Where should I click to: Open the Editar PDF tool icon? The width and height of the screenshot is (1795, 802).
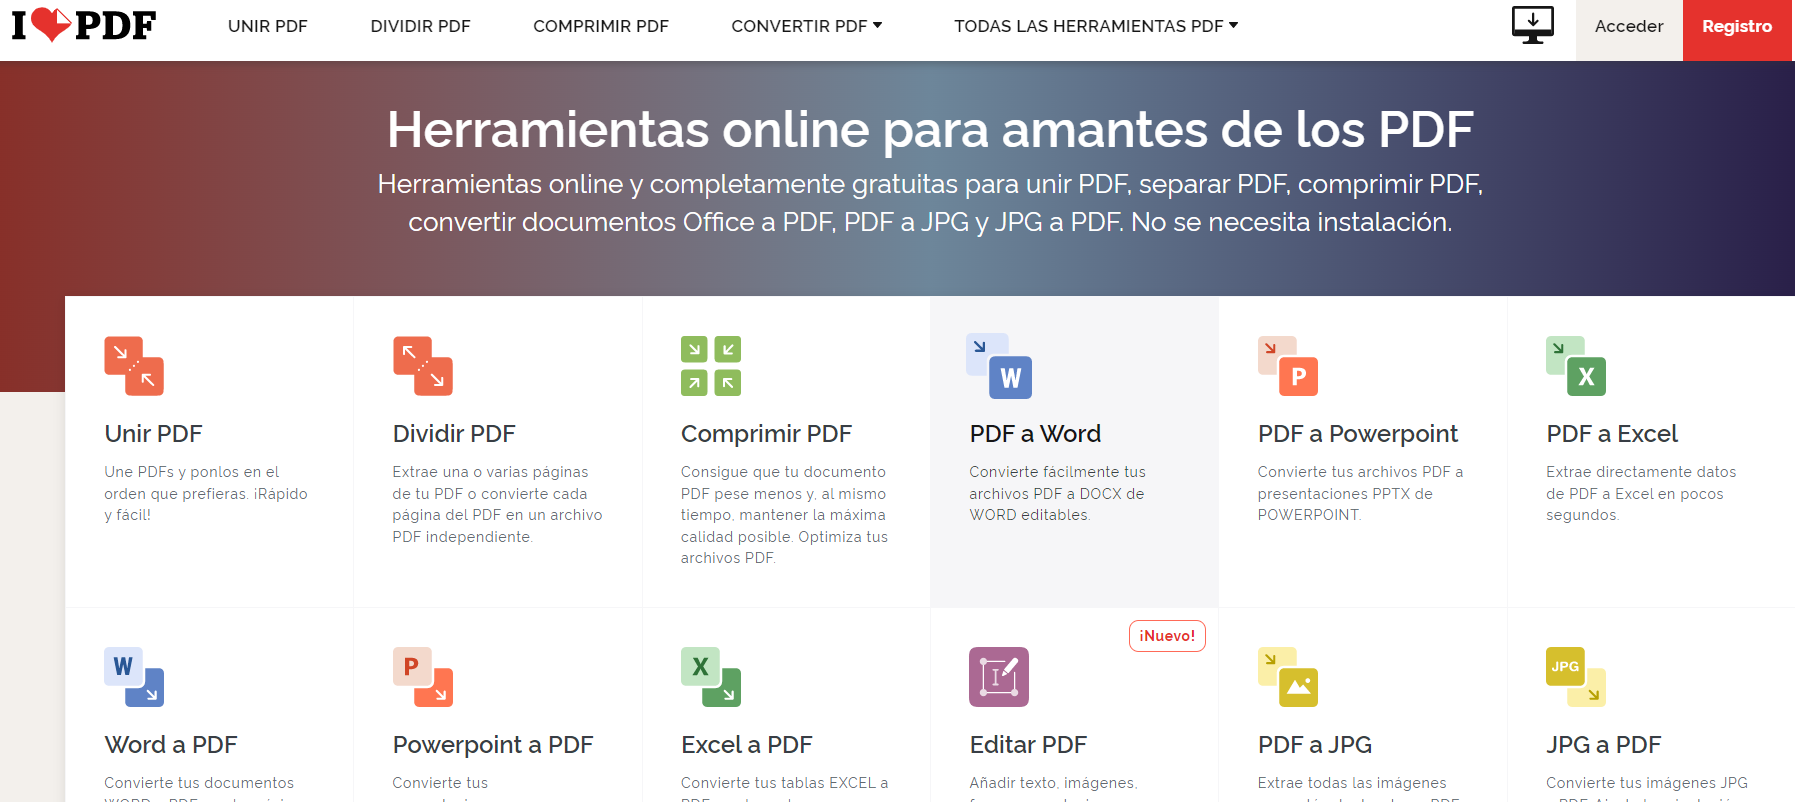tap(999, 677)
